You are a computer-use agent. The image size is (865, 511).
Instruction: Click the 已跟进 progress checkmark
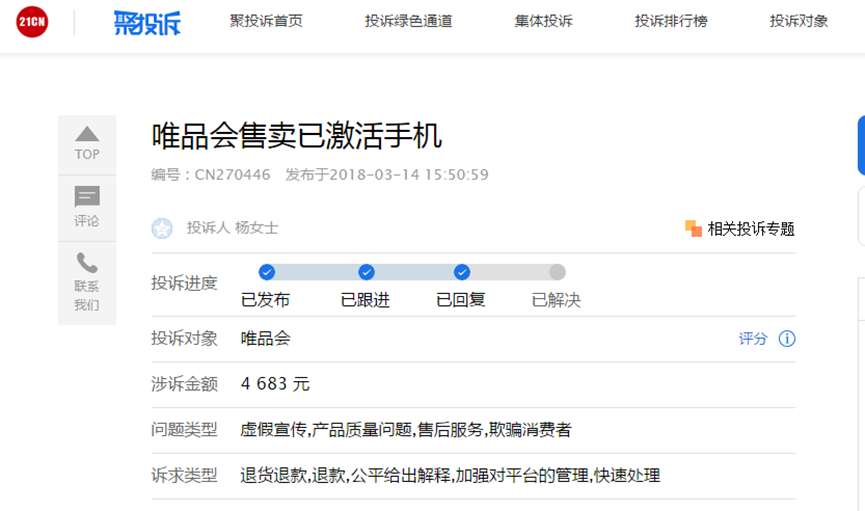tap(366, 272)
